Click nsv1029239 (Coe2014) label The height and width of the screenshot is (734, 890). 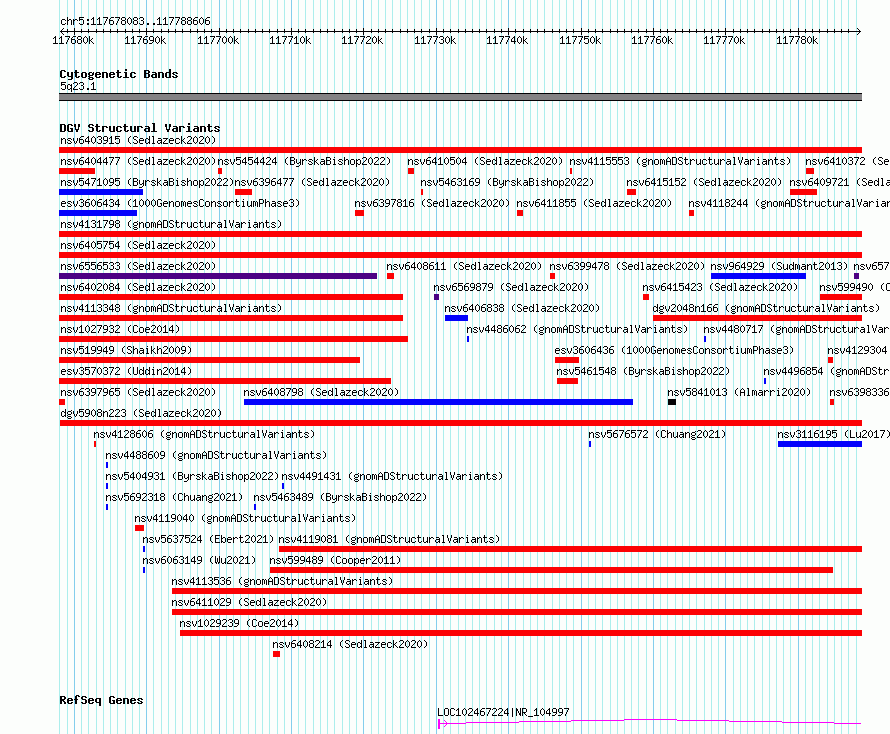(x=239, y=623)
